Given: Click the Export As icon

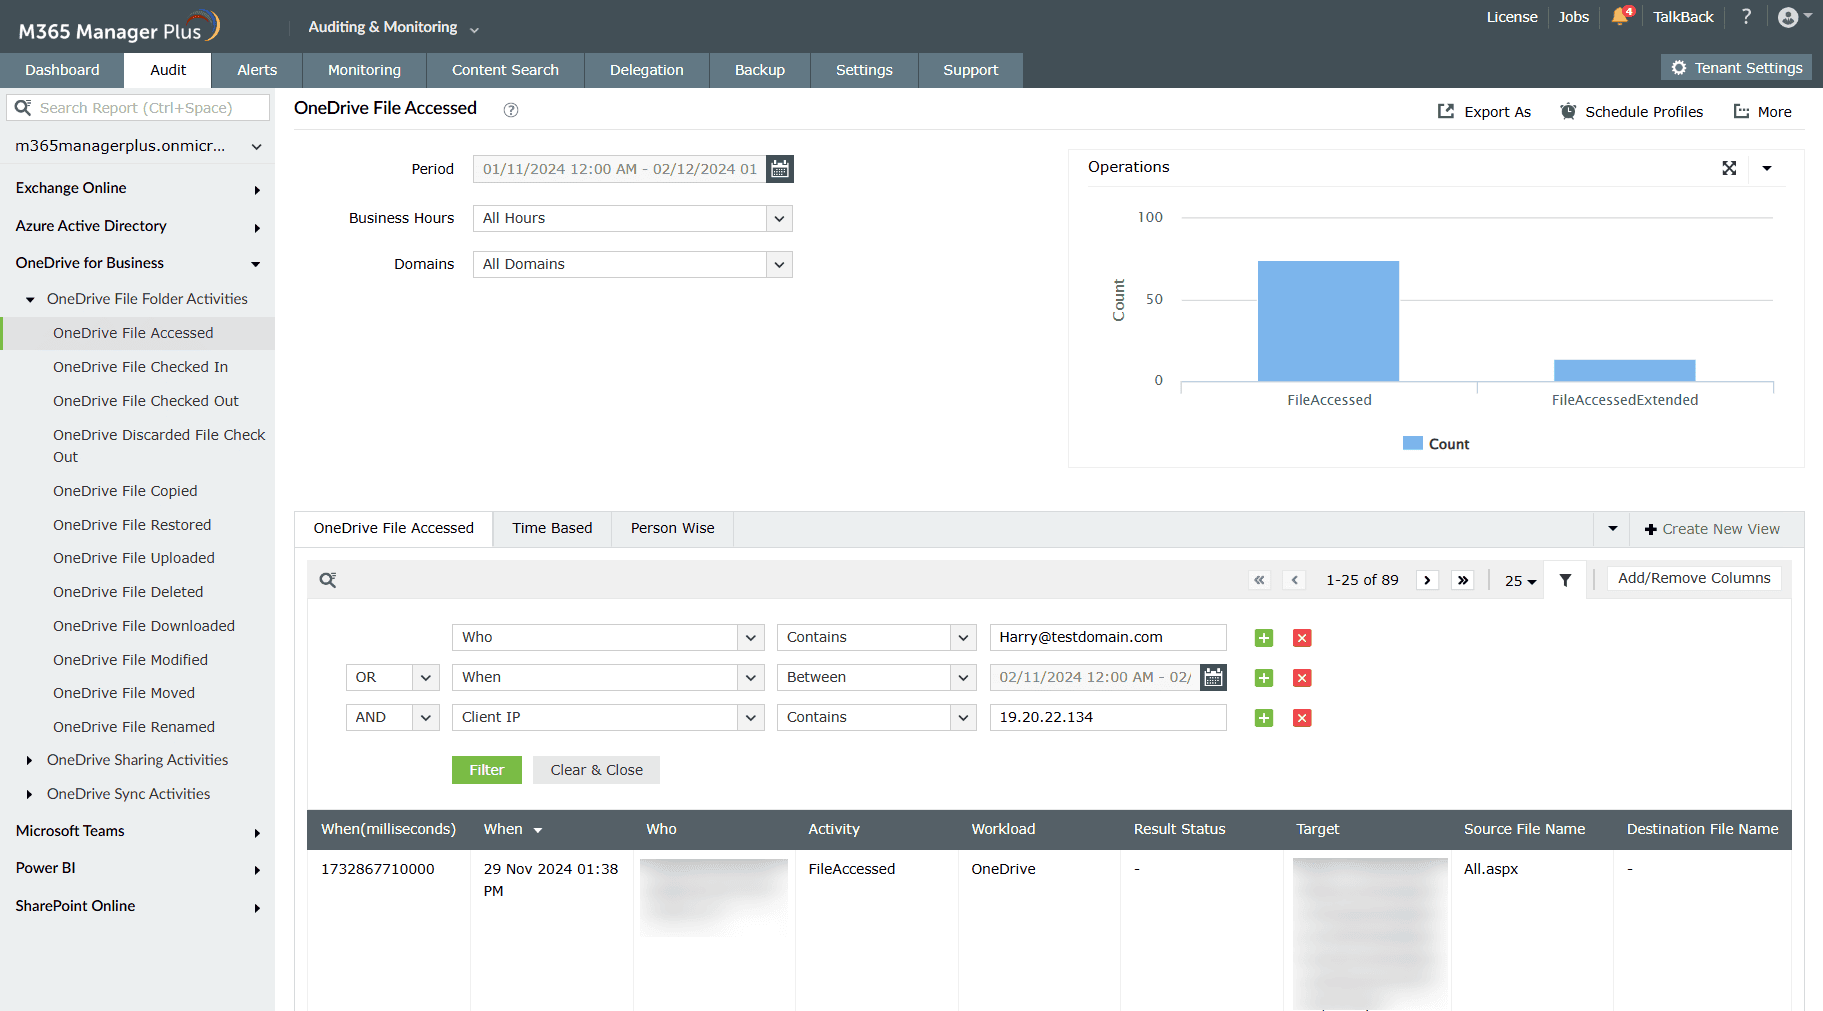Looking at the screenshot, I should click(1446, 111).
